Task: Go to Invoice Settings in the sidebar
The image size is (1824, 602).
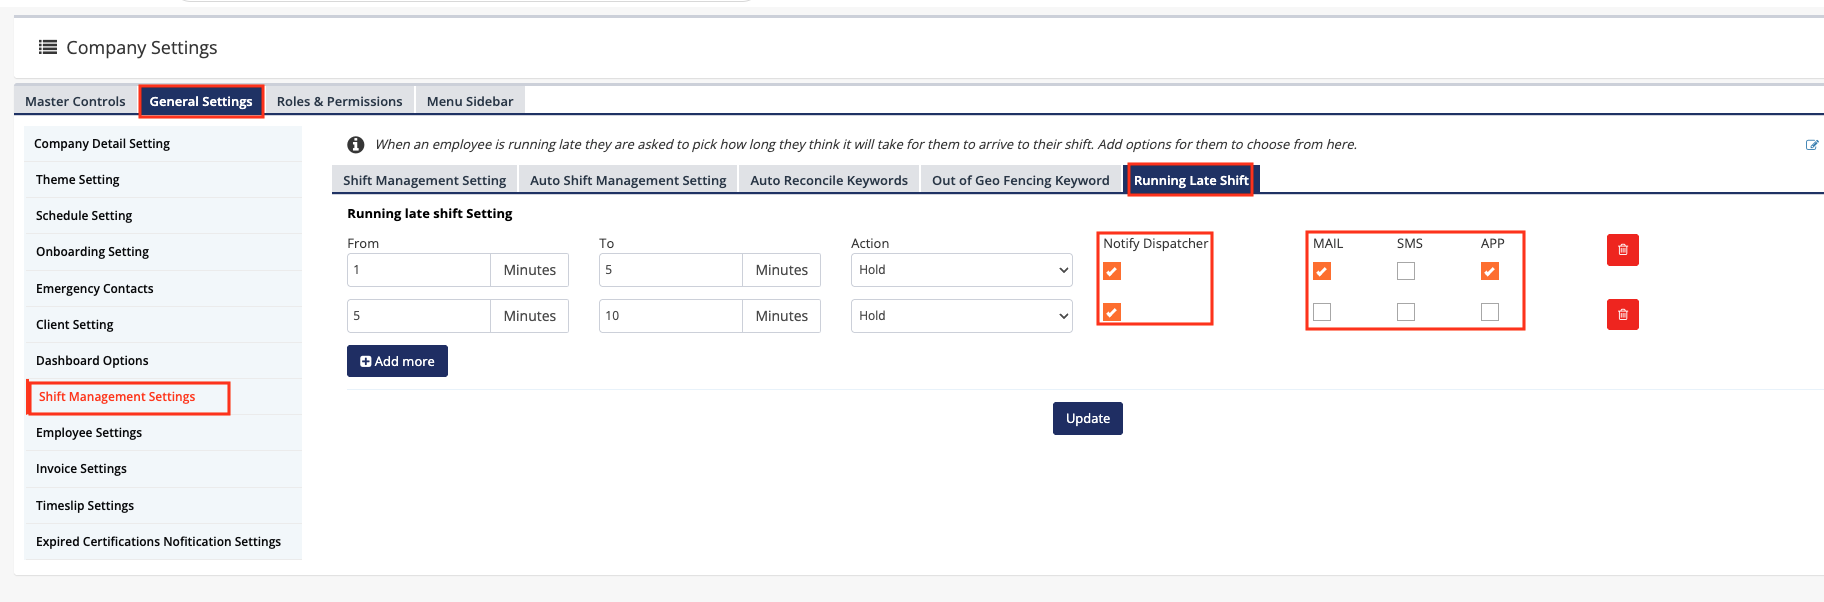Action: 81,469
